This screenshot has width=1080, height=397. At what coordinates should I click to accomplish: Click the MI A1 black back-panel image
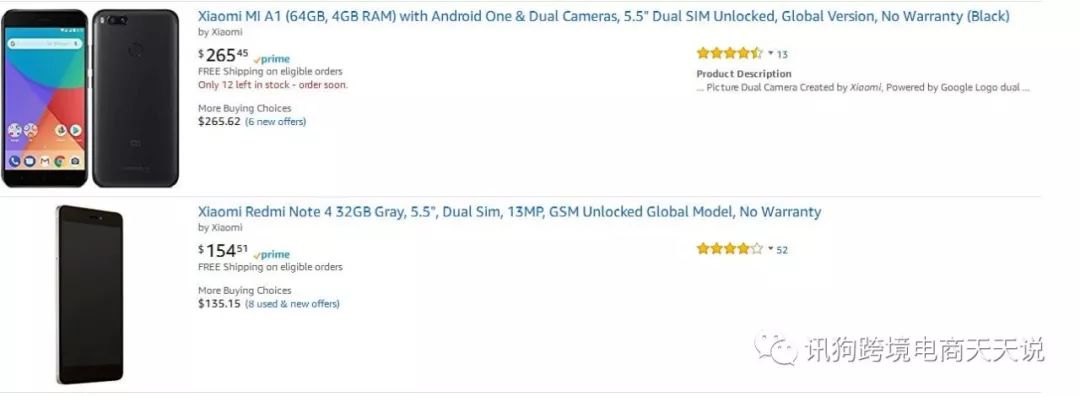[x=136, y=98]
